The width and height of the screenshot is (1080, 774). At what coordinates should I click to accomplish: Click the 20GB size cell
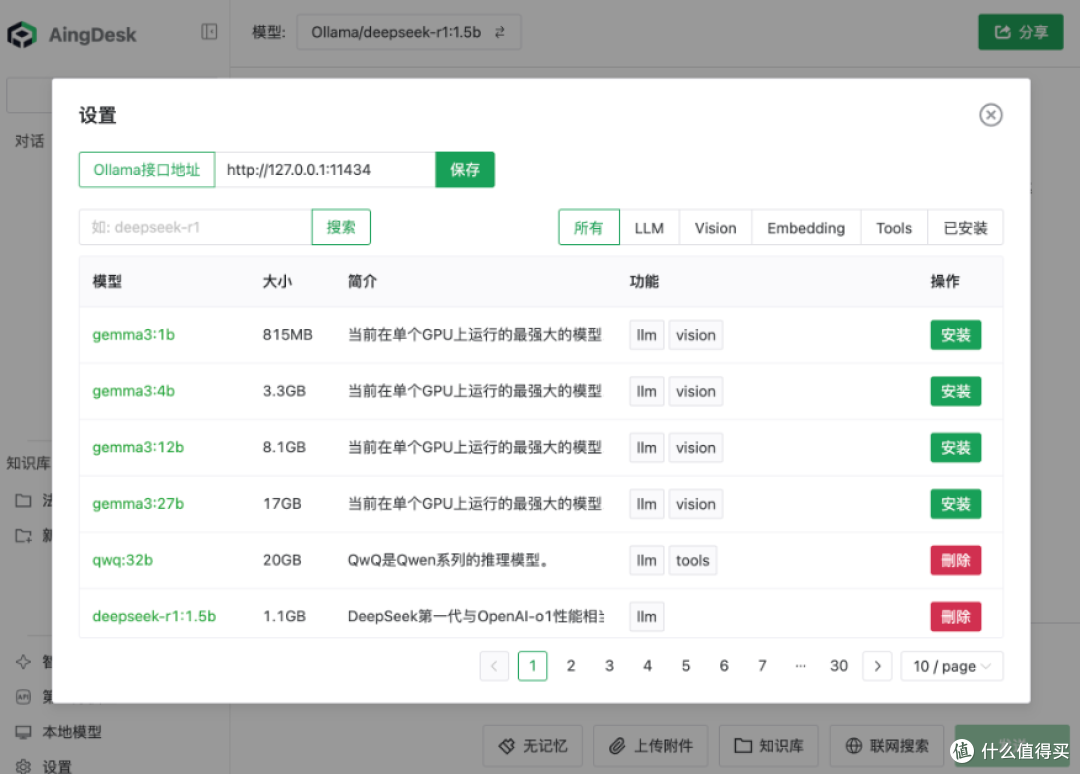pyautogui.click(x=282, y=560)
